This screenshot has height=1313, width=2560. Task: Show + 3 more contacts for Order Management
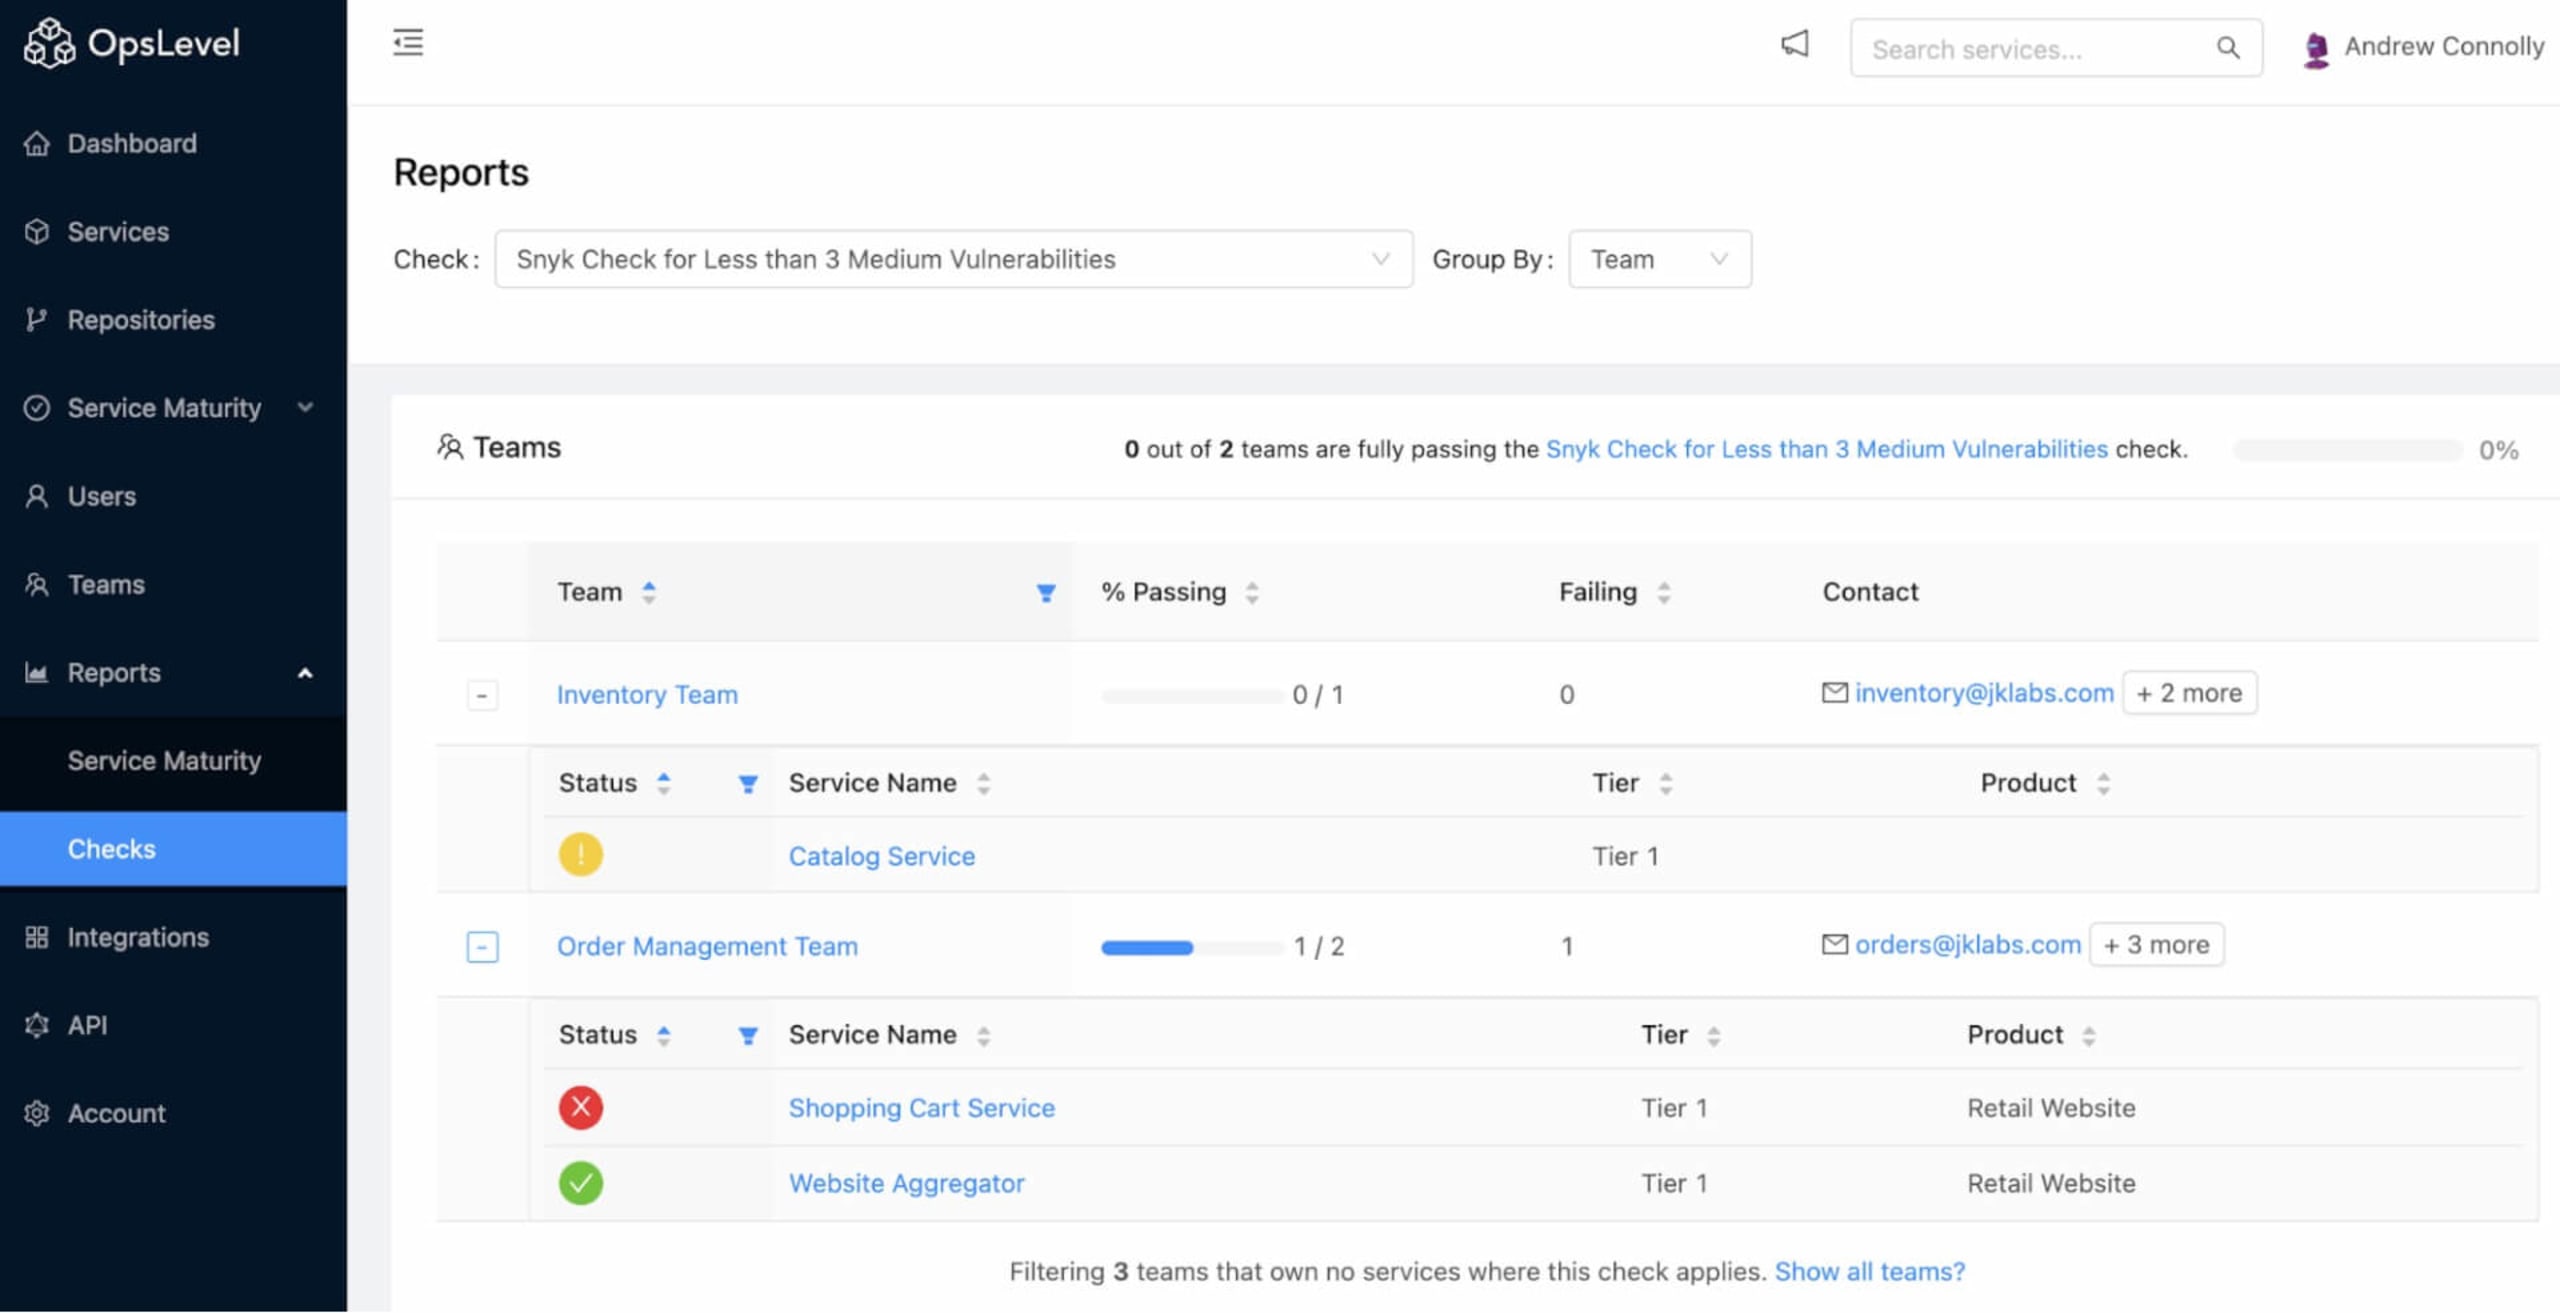2156,944
